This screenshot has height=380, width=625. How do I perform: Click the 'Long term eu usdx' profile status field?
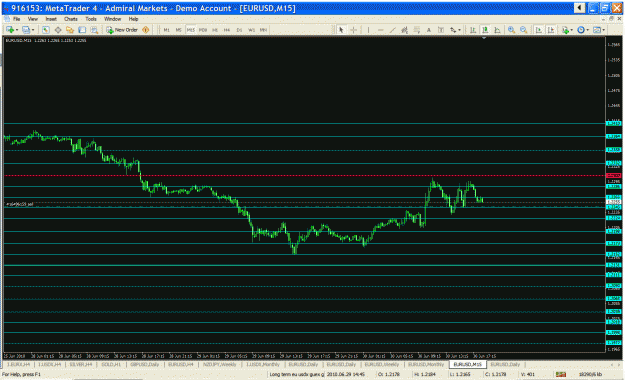pos(297,374)
